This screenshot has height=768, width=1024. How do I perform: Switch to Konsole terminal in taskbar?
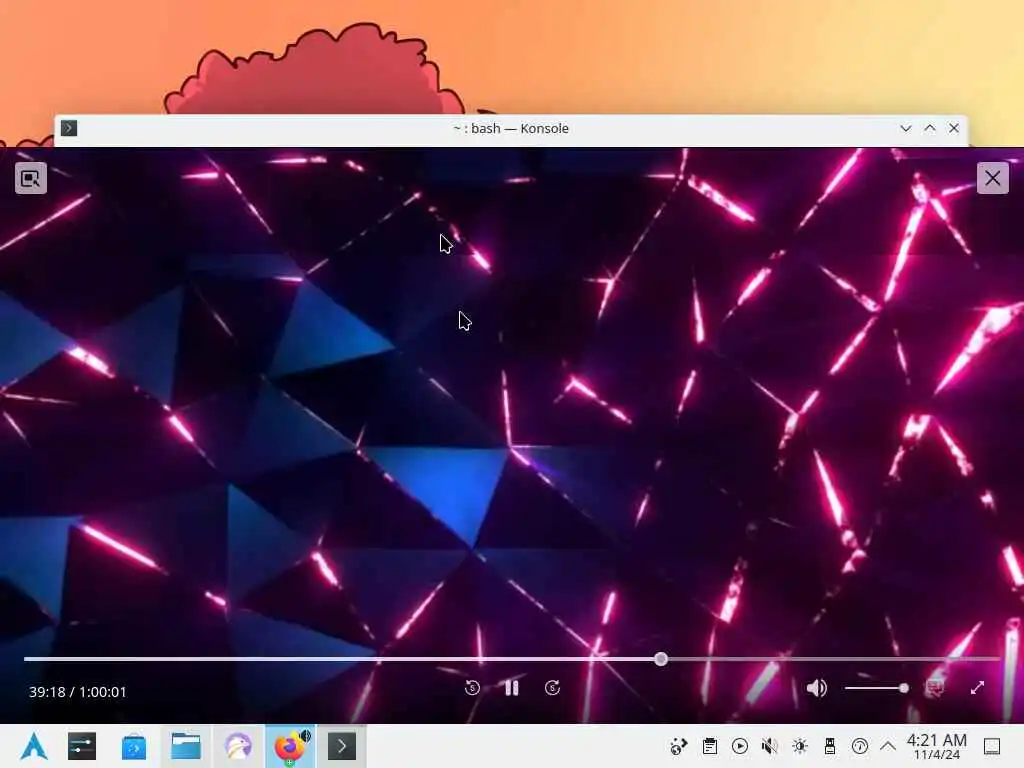coord(342,746)
